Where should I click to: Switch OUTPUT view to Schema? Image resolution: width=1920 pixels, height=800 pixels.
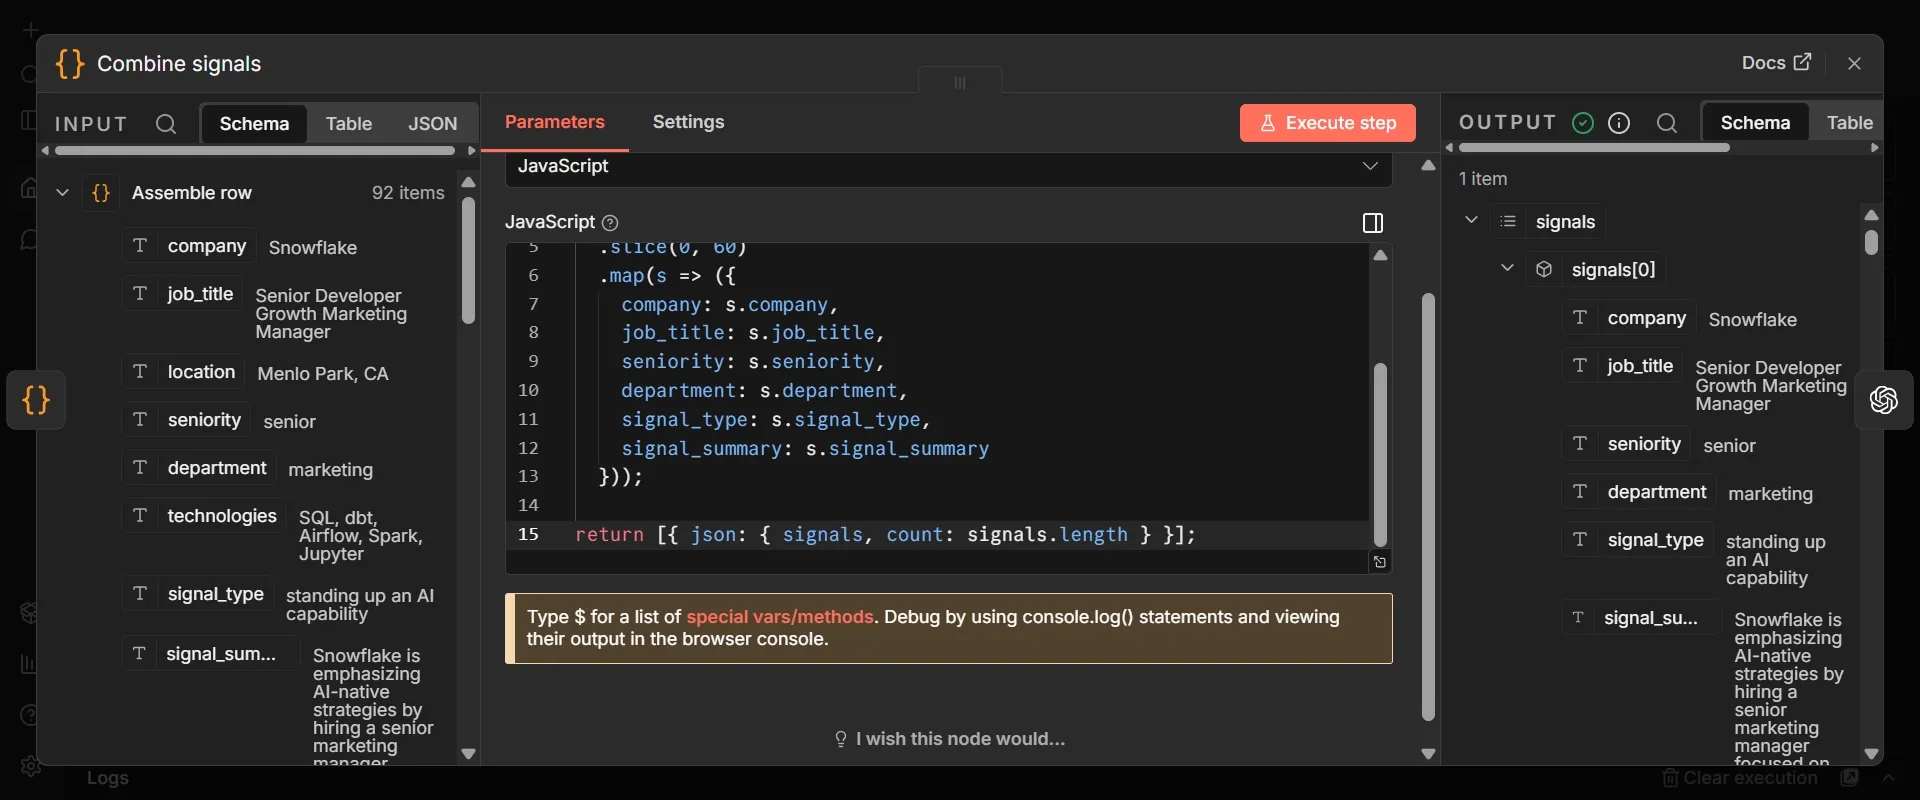pos(1755,123)
